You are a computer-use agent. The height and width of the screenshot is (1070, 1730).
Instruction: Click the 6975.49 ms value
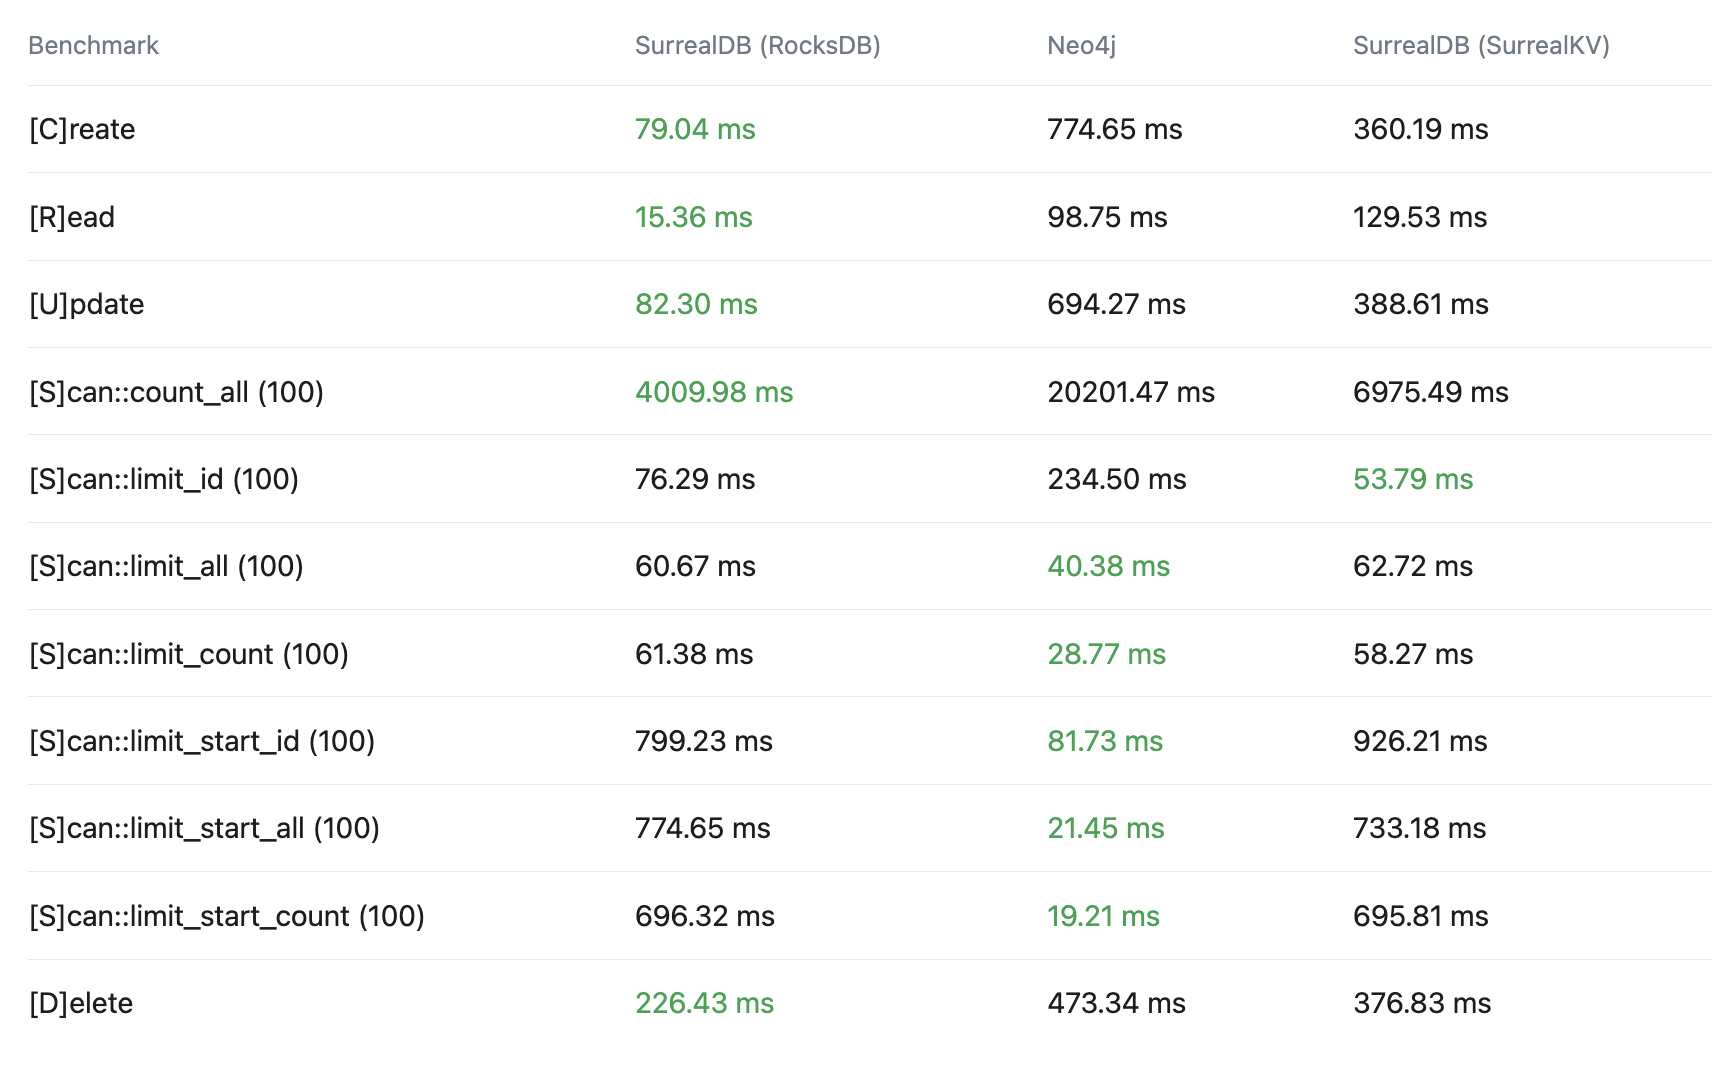pos(1431,392)
